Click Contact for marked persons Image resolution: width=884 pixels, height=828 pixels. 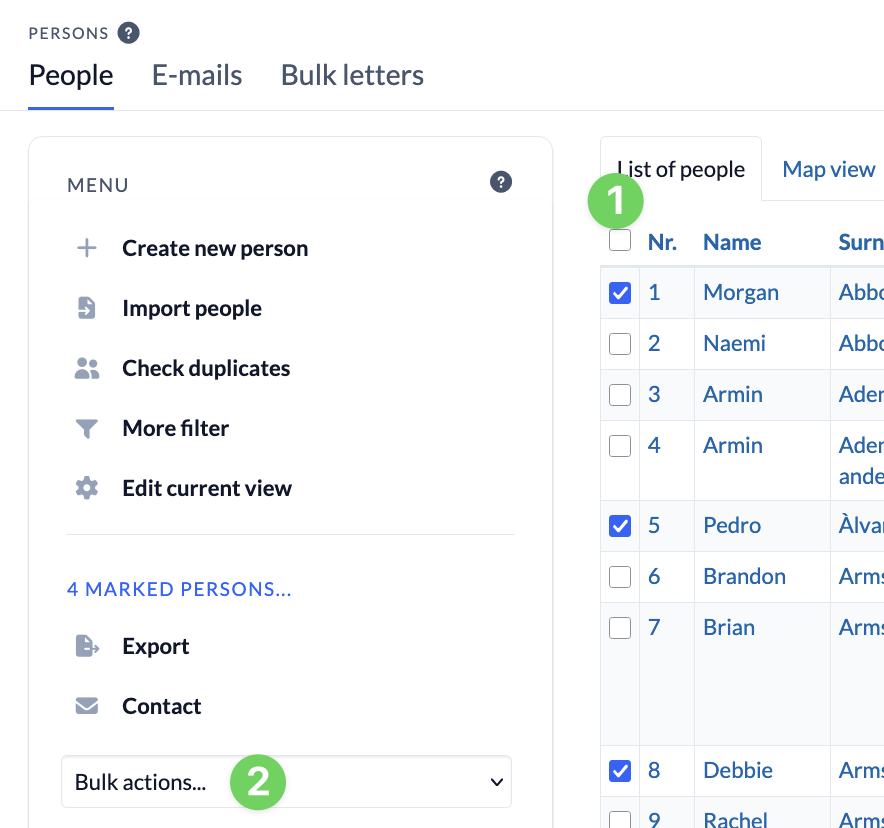(161, 706)
